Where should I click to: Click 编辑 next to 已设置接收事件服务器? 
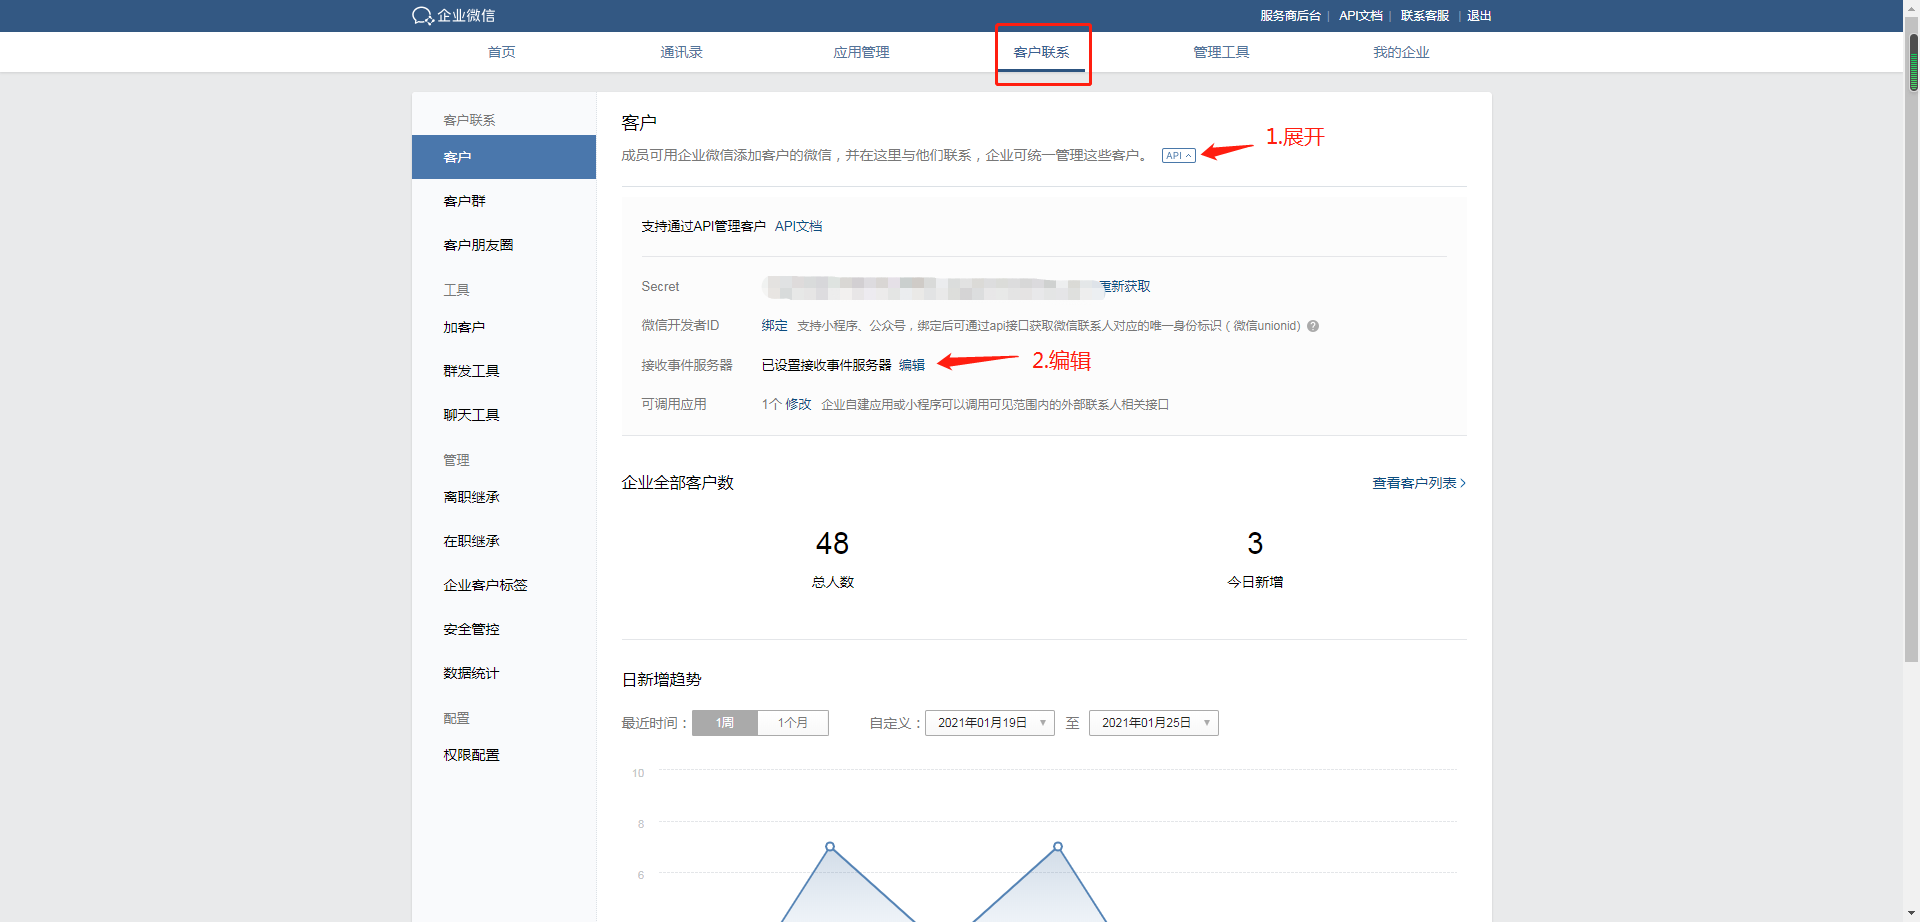pyautogui.click(x=913, y=364)
